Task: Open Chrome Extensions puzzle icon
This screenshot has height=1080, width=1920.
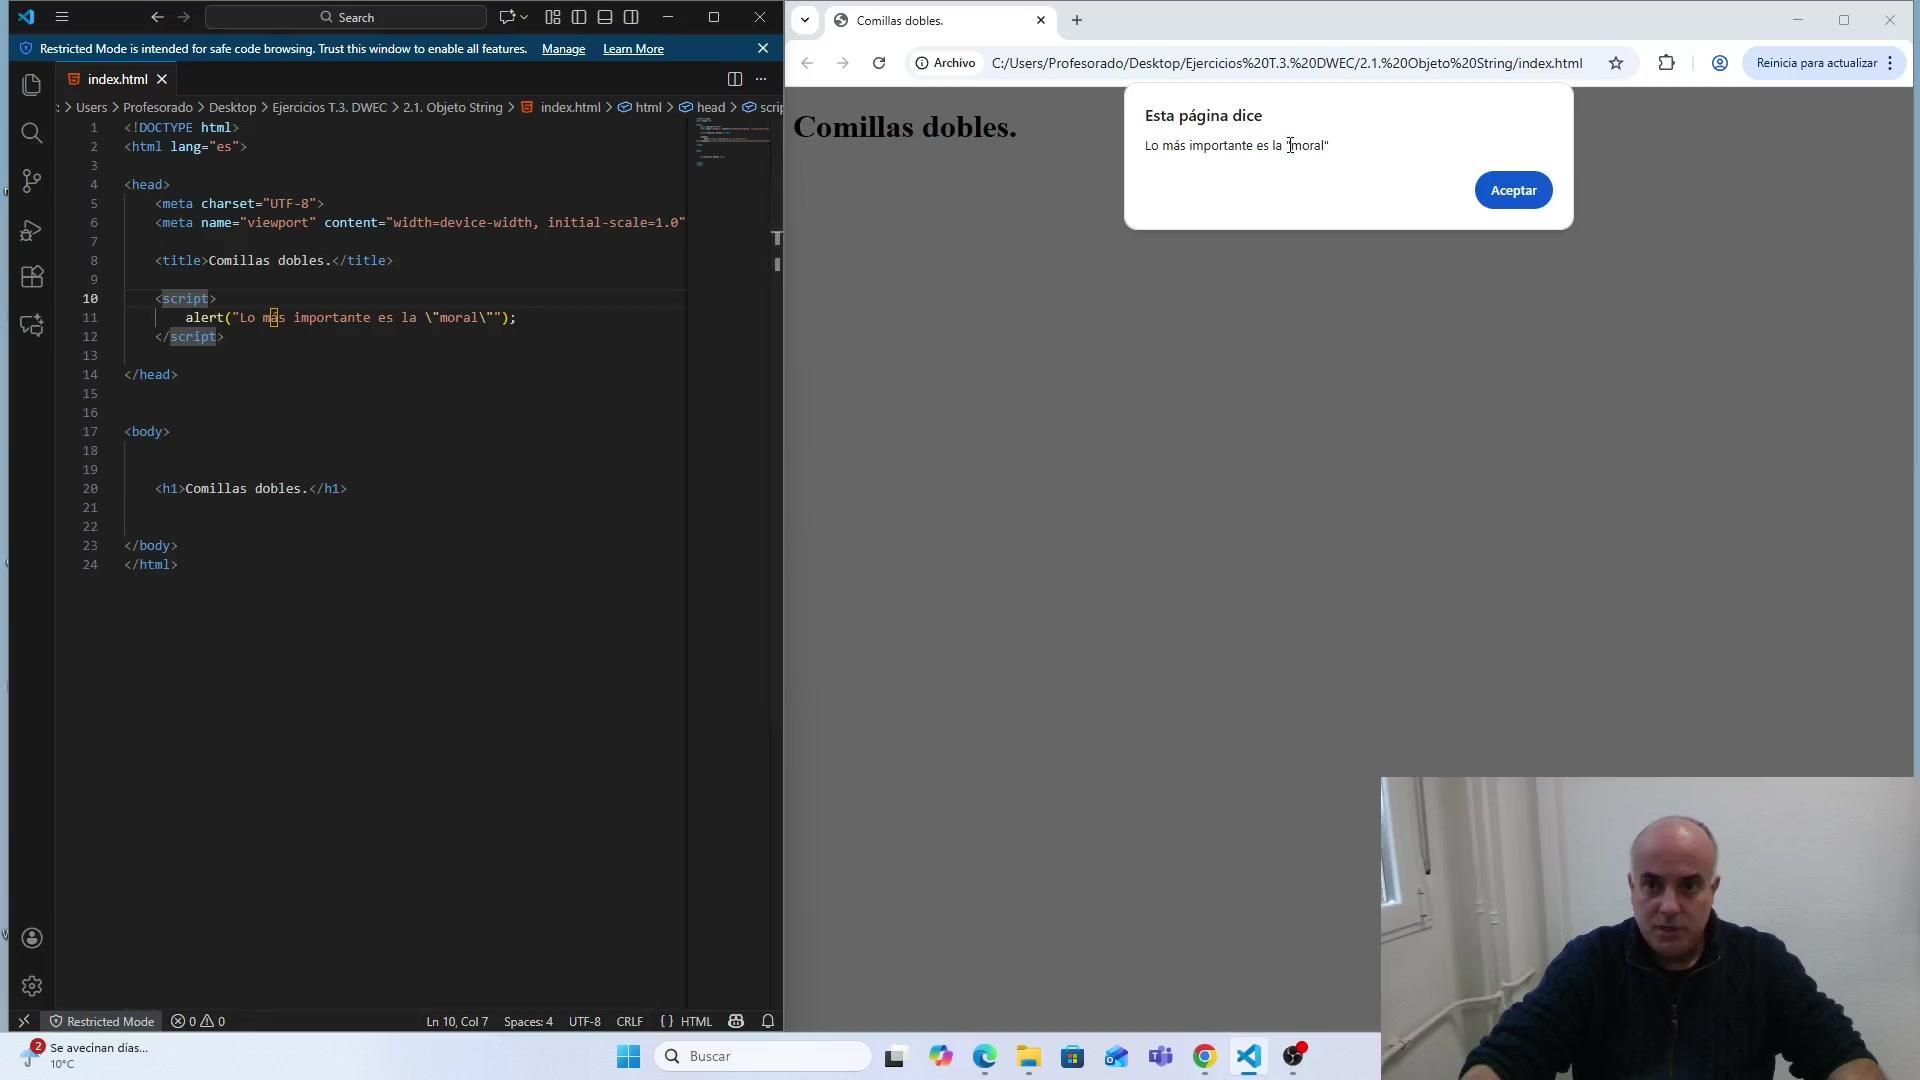Action: coord(1666,63)
